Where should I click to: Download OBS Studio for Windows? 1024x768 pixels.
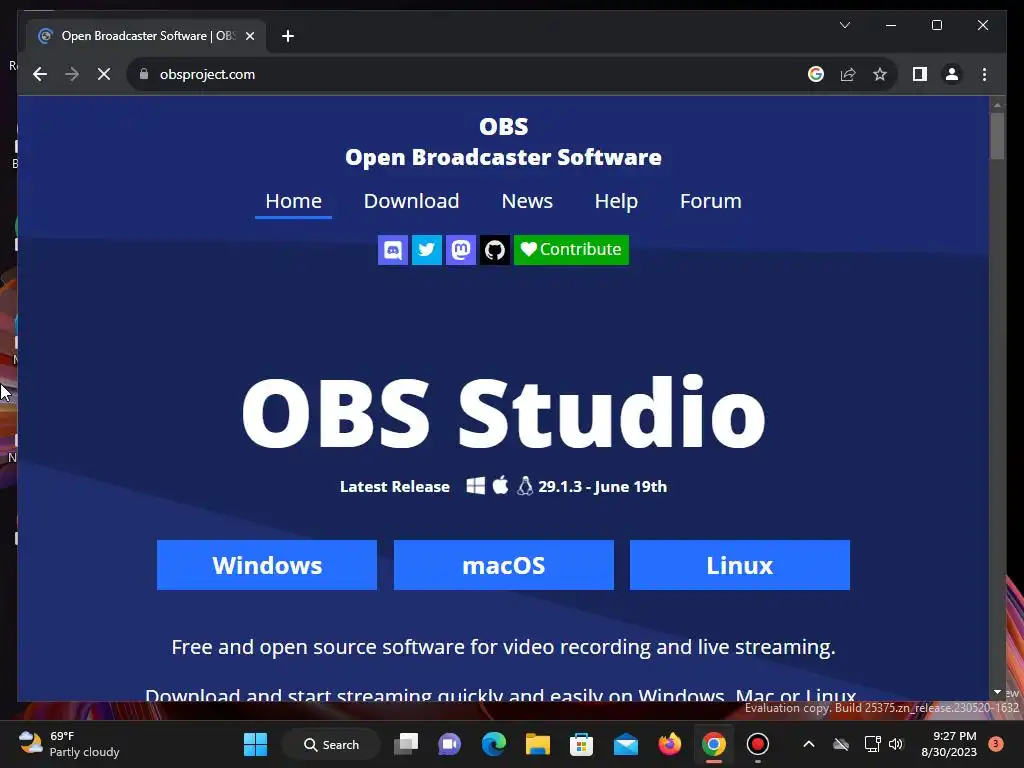pos(266,565)
